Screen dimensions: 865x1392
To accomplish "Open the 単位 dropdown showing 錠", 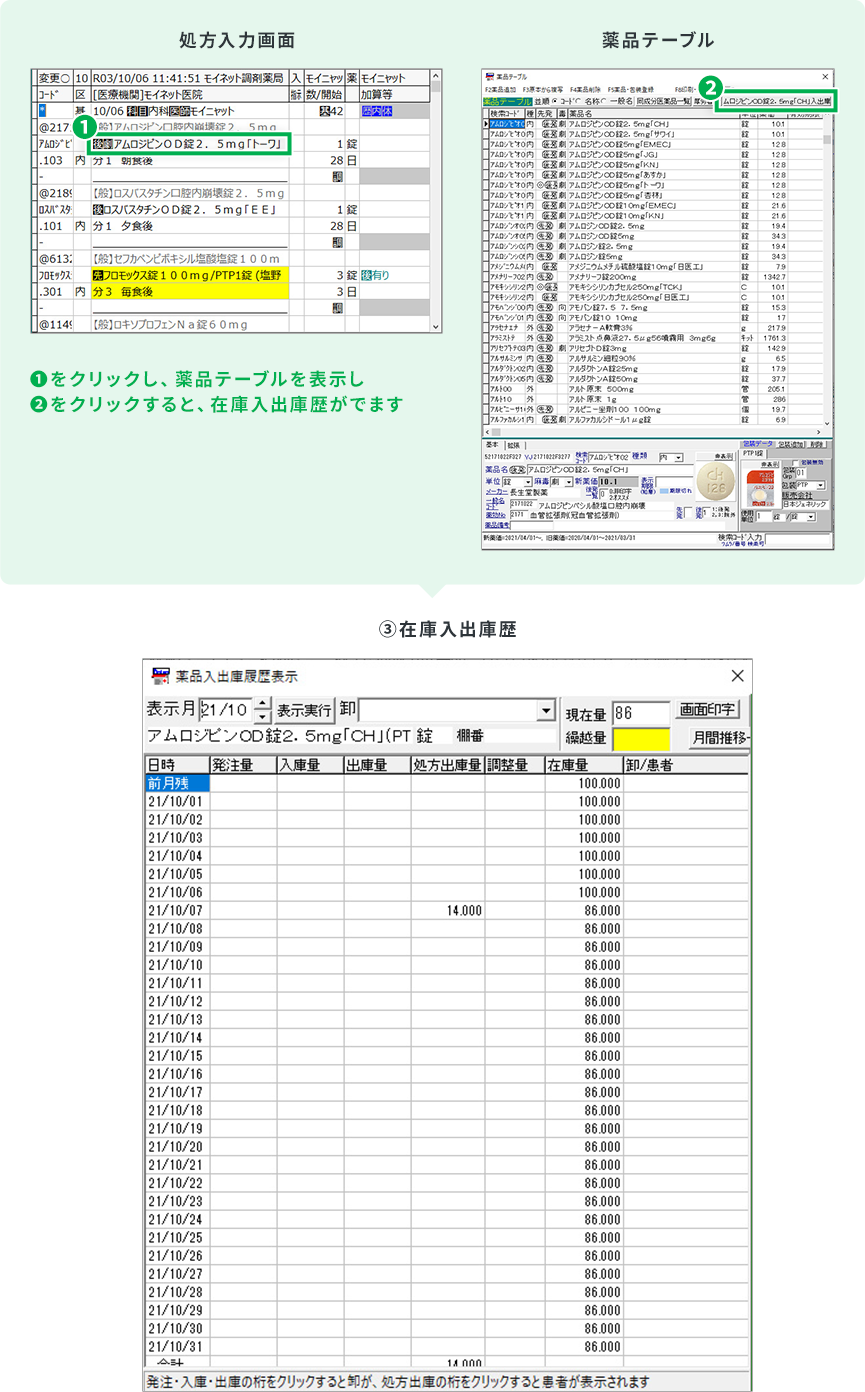I will coord(517,481).
